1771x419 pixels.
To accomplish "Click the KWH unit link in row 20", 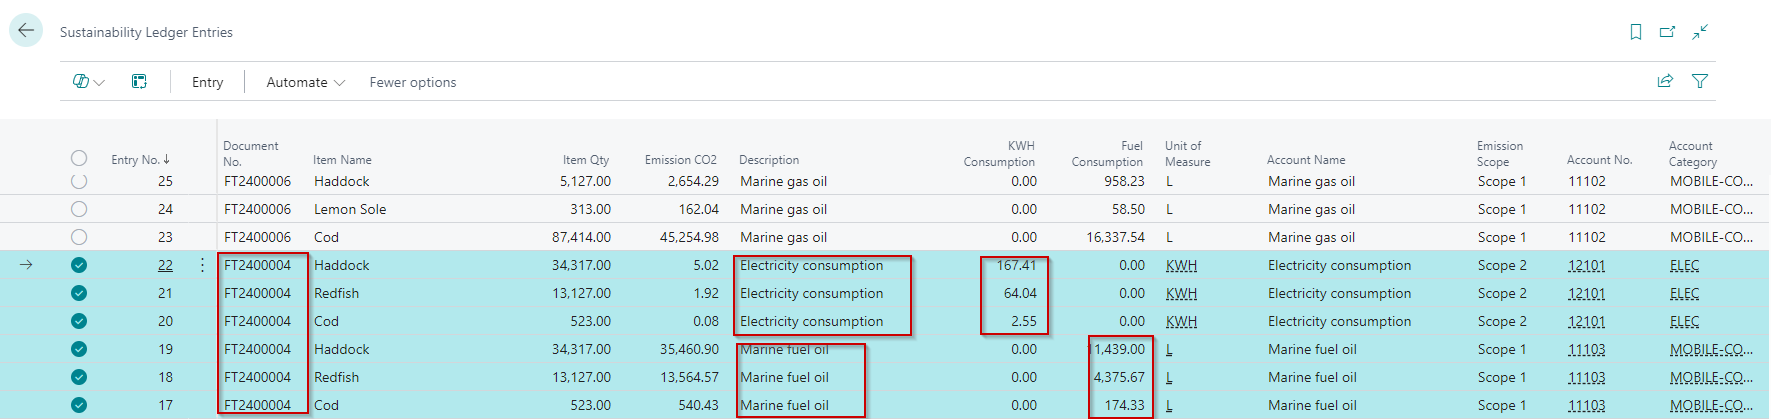I will tap(1181, 321).
